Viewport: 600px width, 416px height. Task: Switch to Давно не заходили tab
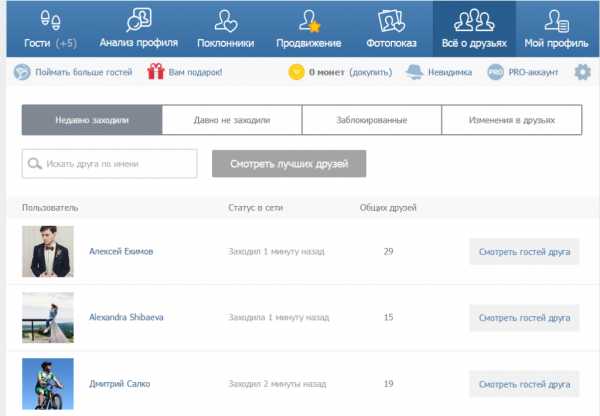[x=231, y=120]
